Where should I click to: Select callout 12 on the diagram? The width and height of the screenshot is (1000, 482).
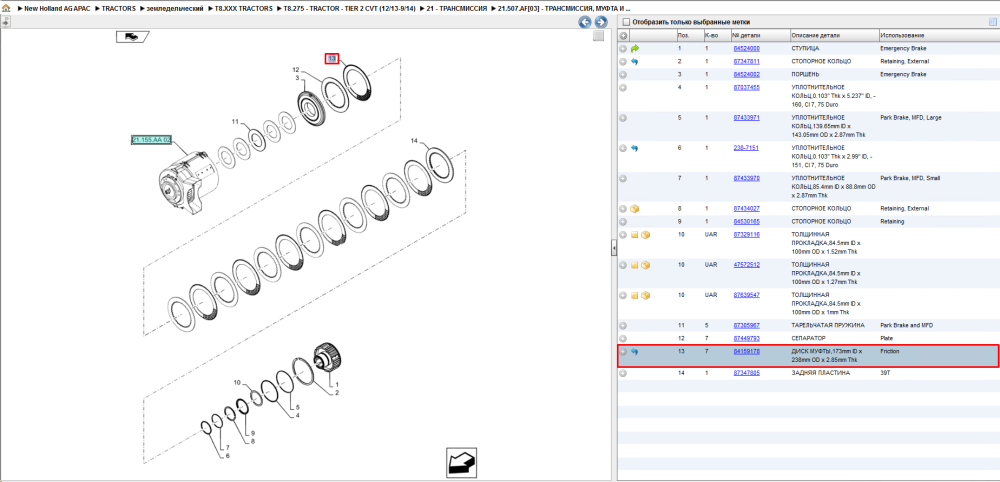point(296,69)
